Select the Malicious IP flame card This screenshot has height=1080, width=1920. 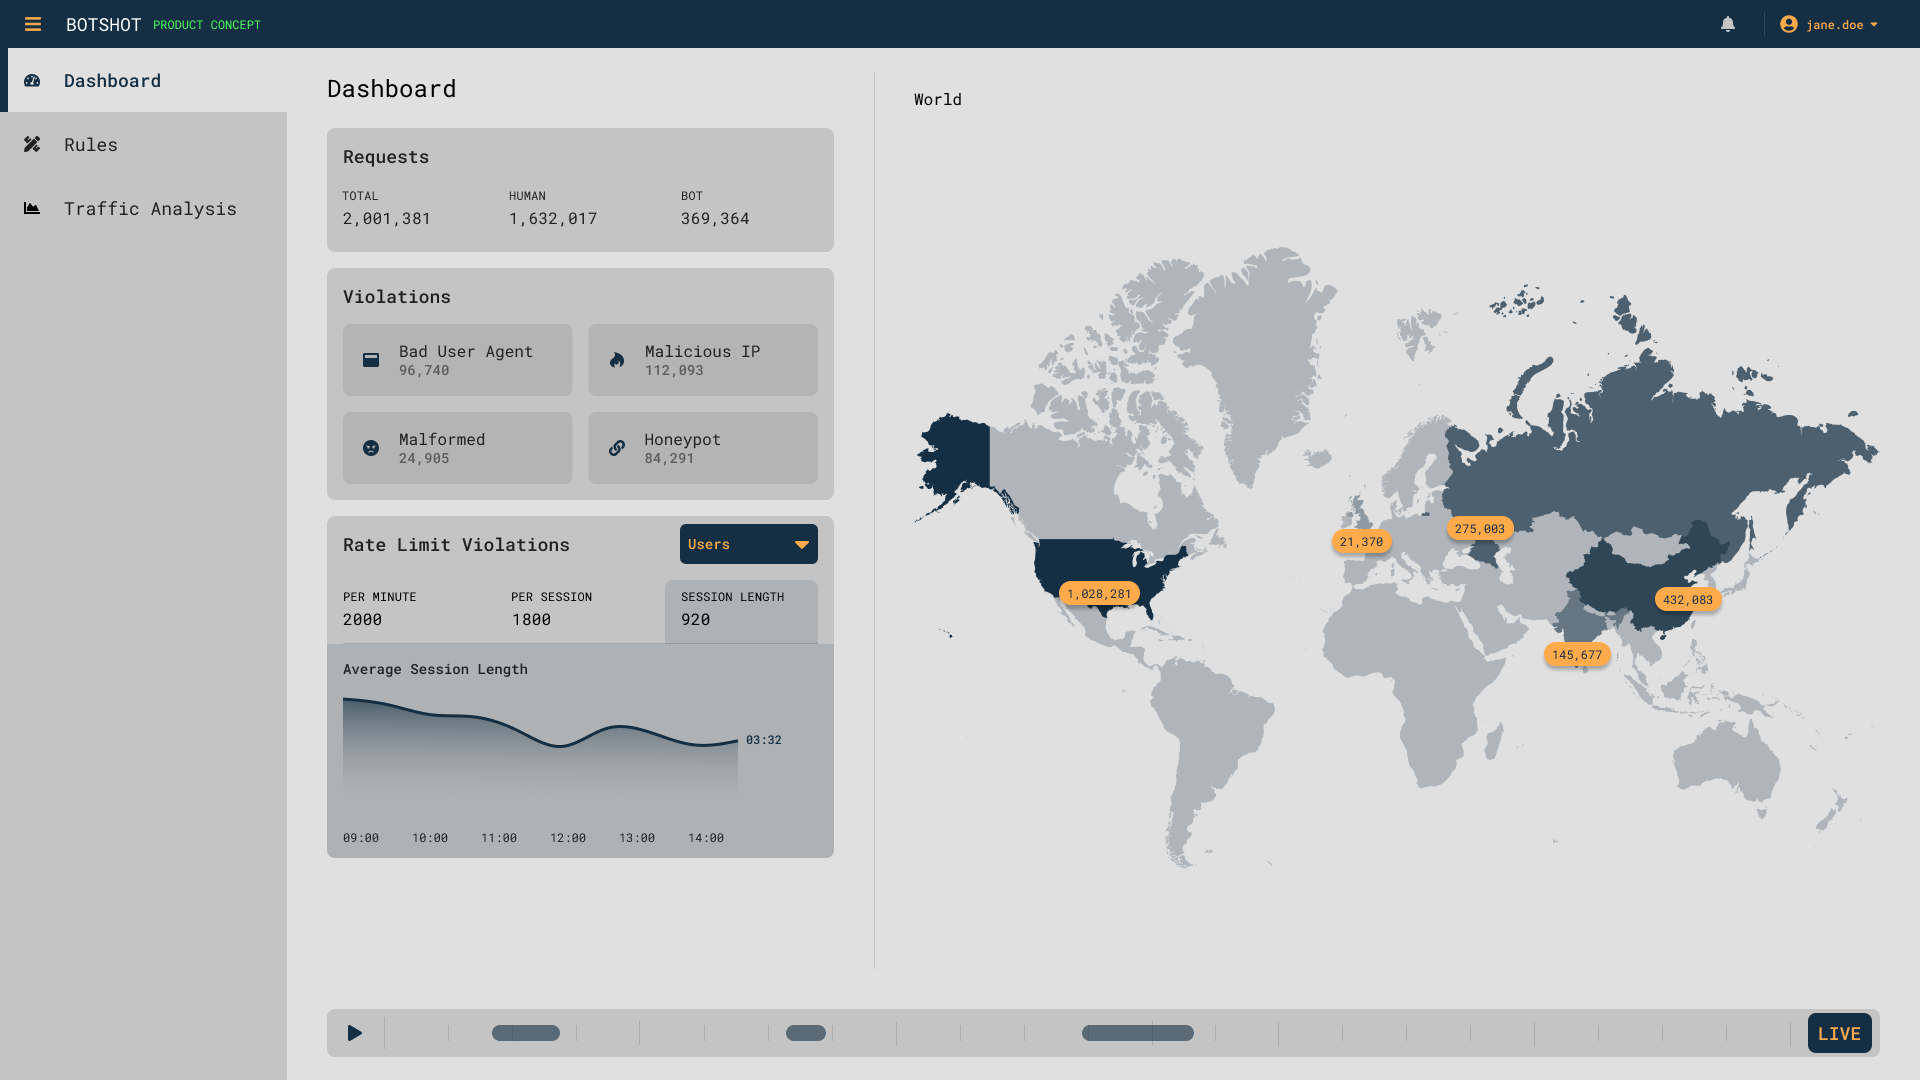pyautogui.click(x=702, y=360)
